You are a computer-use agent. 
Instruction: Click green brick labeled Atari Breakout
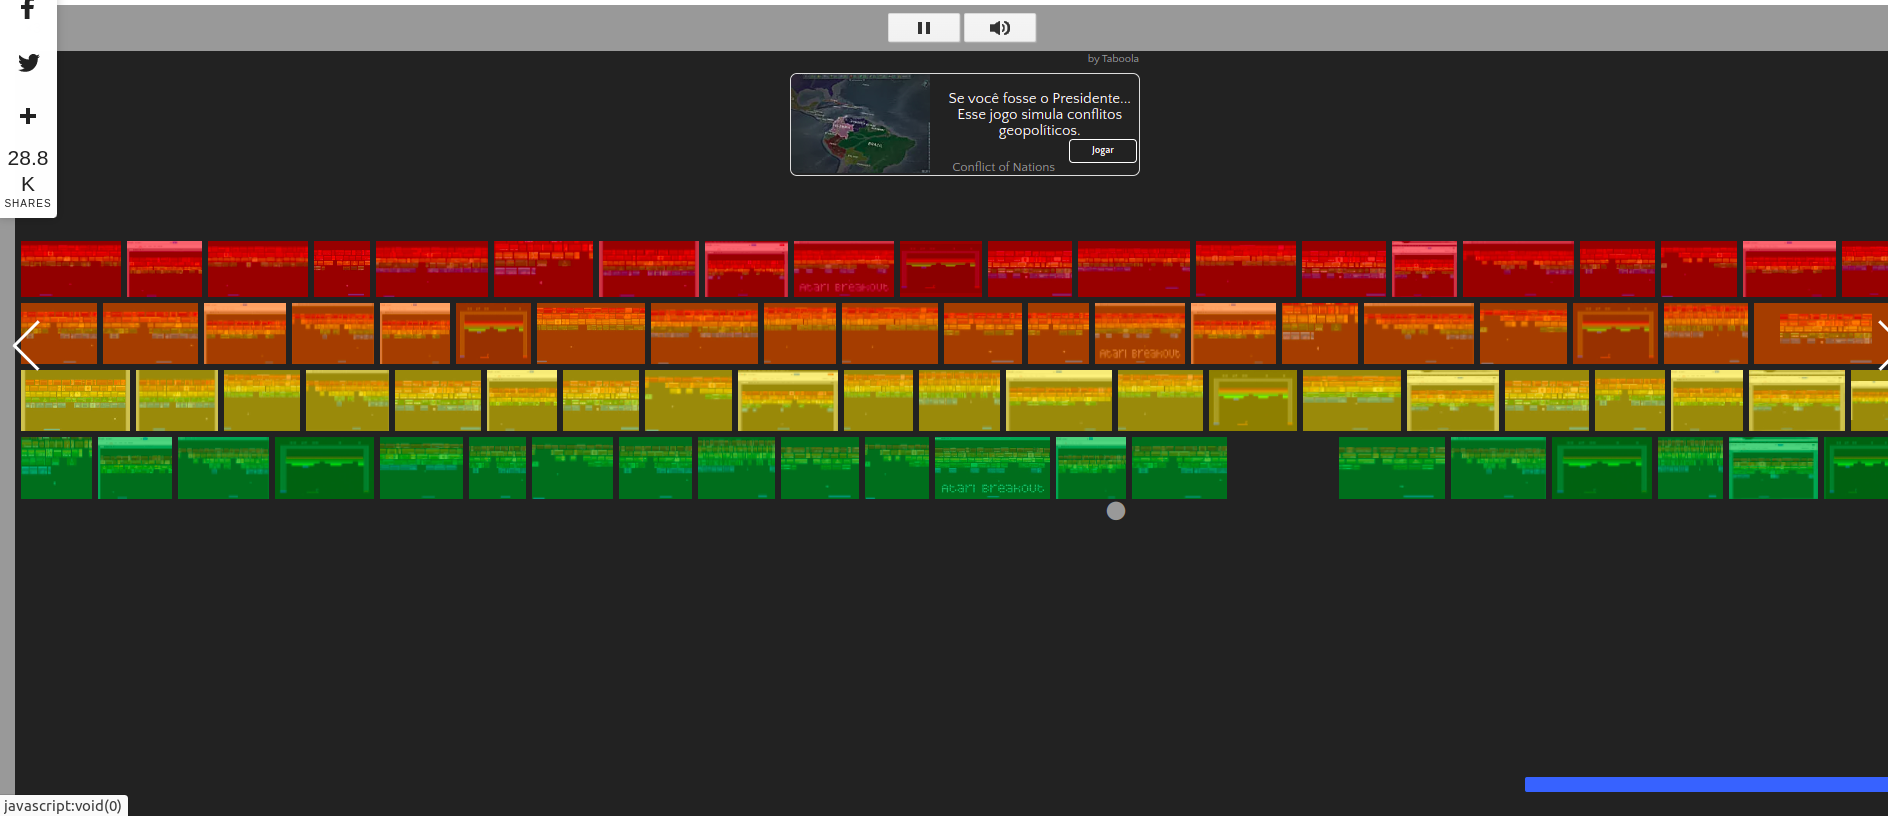pos(991,468)
